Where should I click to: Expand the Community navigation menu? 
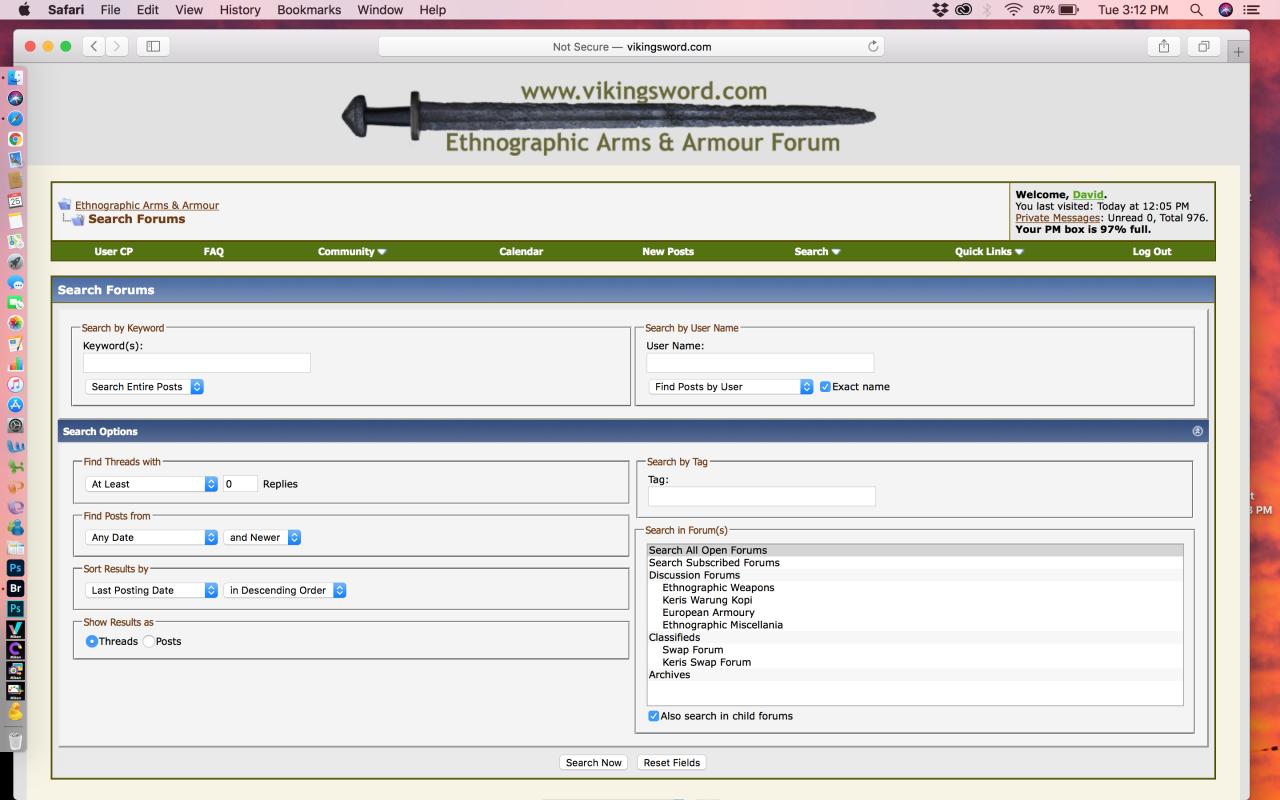(x=352, y=252)
